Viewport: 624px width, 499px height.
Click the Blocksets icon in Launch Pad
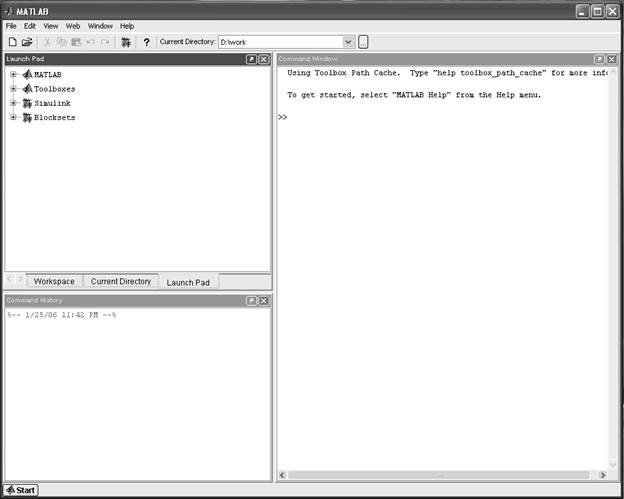(27, 117)
